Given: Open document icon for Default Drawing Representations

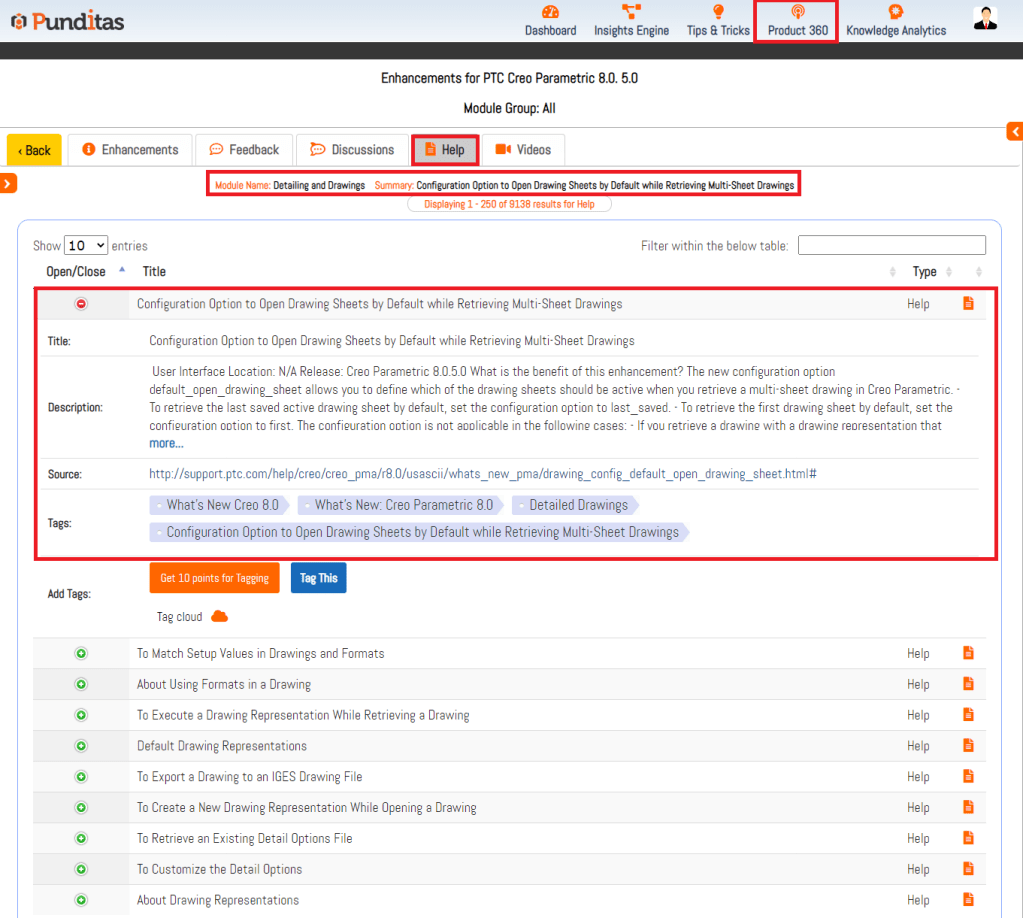Looking at the screenshot, I should click(967, 745).
